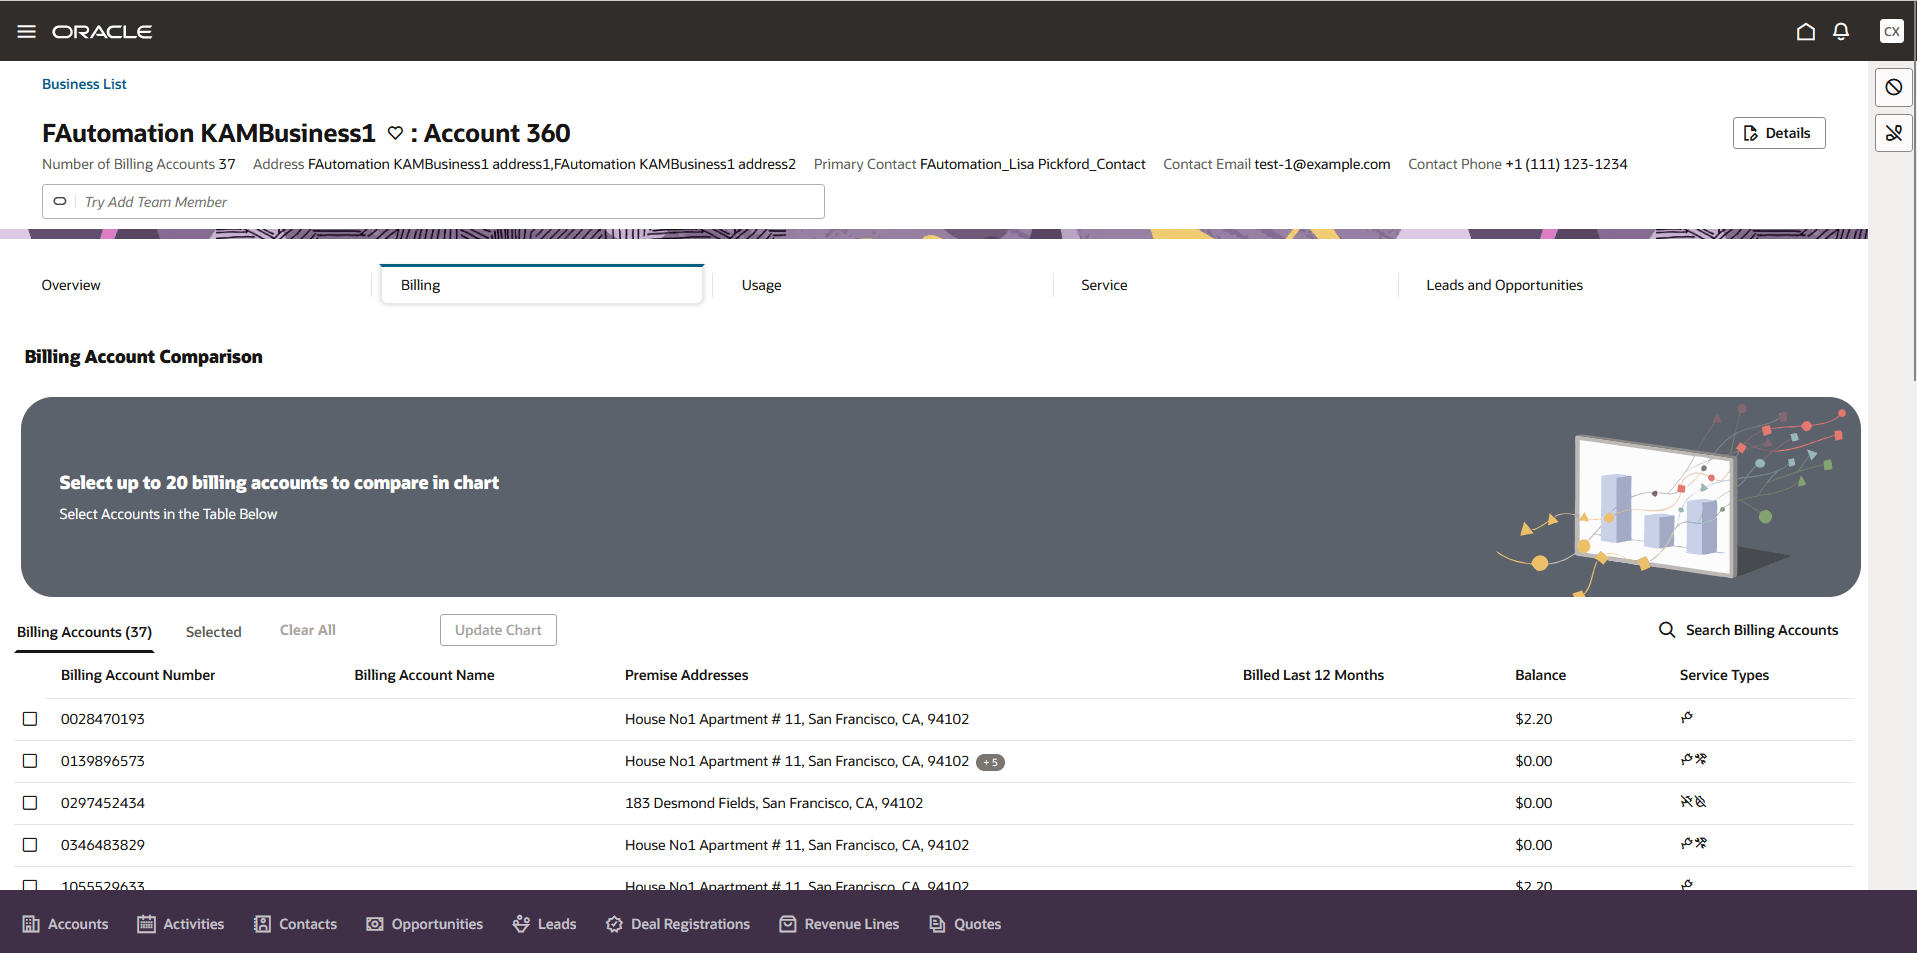Screen dimensions: 1917x953
Task: Click the CX user avatar
Action: 1891,31
